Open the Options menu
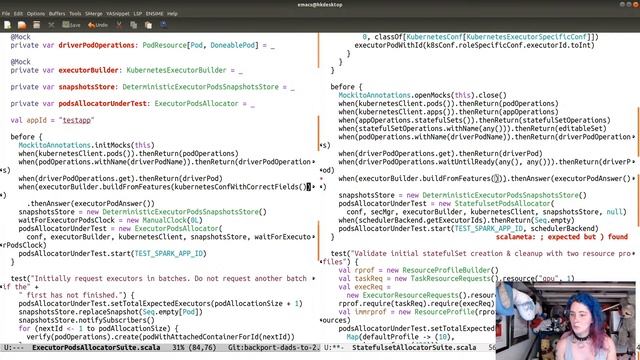This screenshot has height=360, width=640. tap(36, 13)
